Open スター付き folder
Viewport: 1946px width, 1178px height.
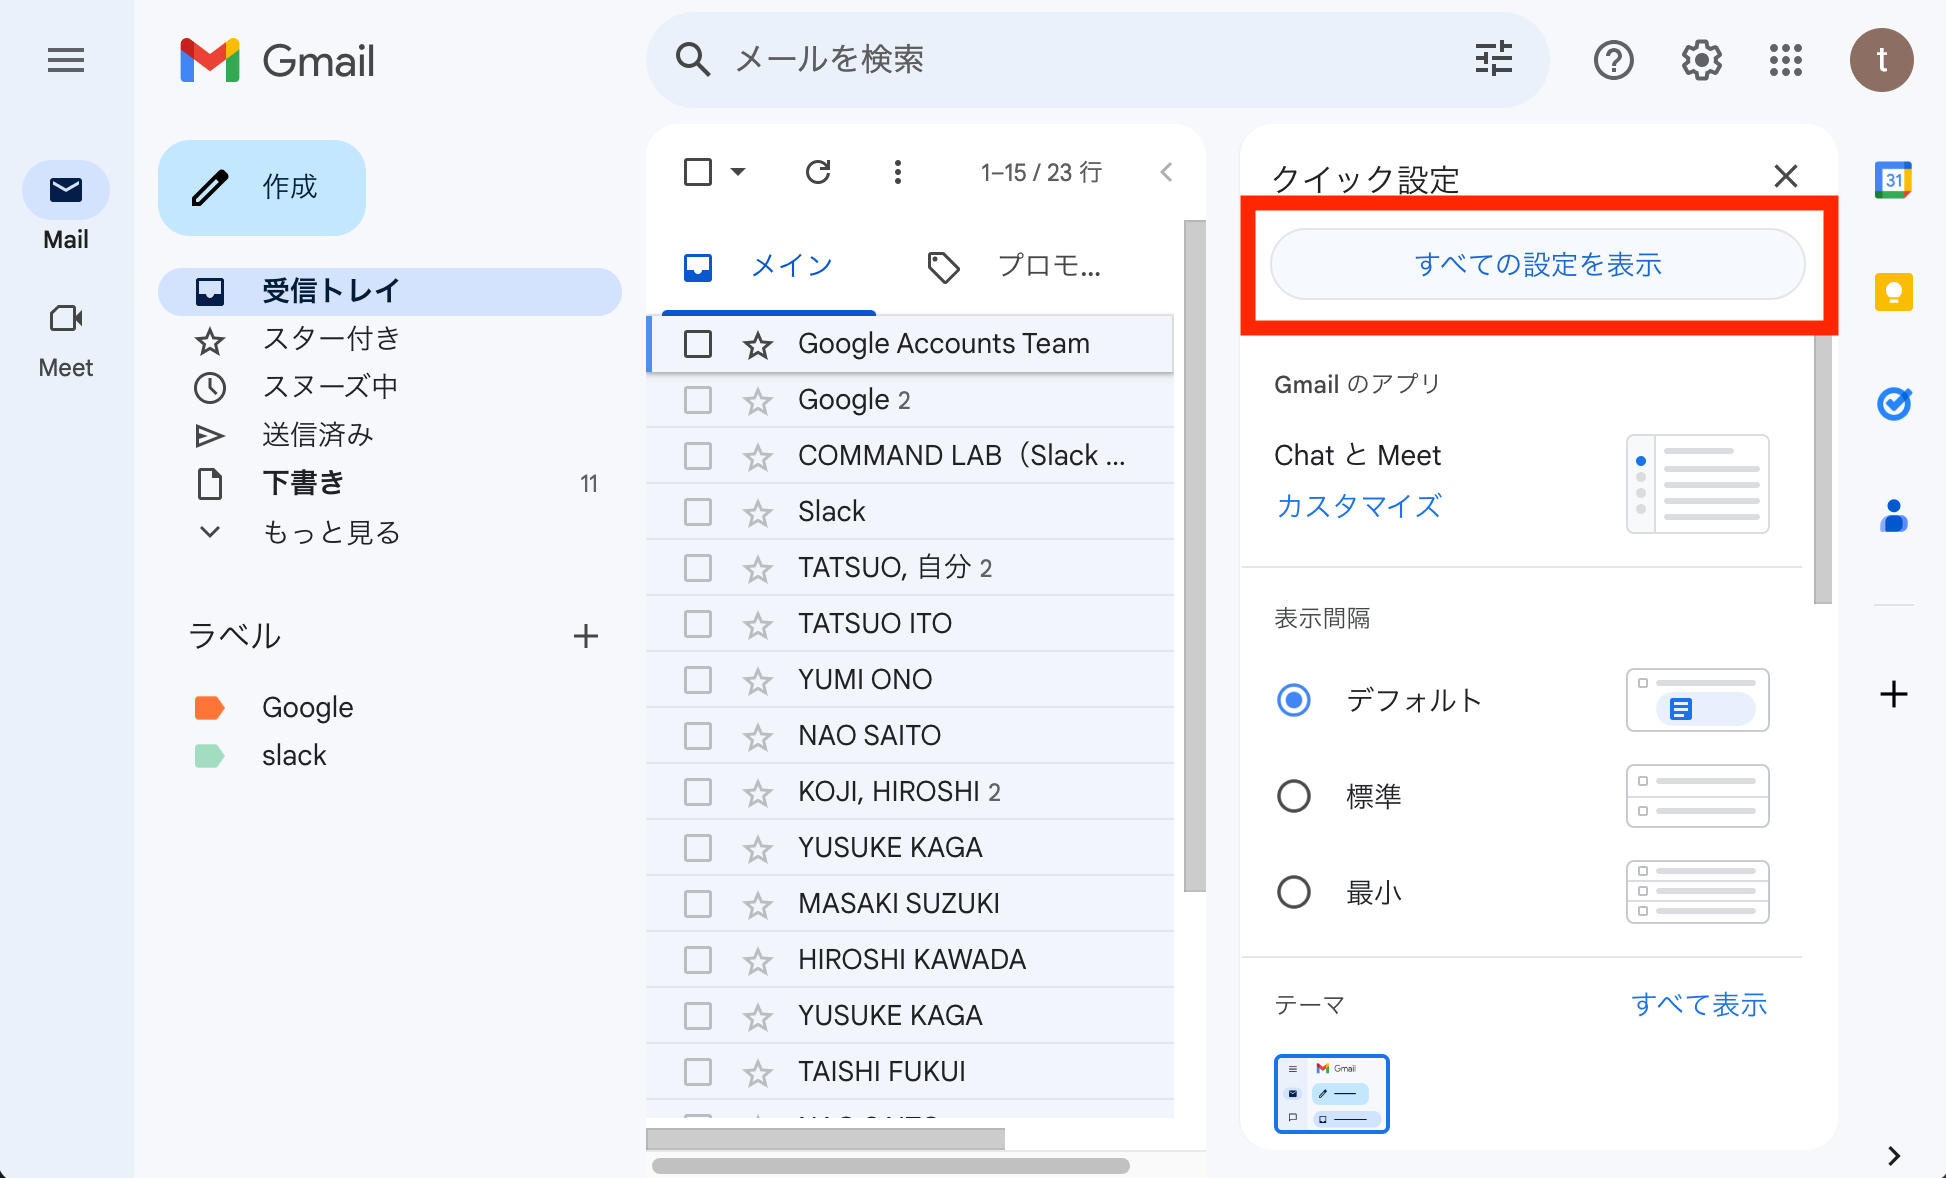(x=390, y=340)
